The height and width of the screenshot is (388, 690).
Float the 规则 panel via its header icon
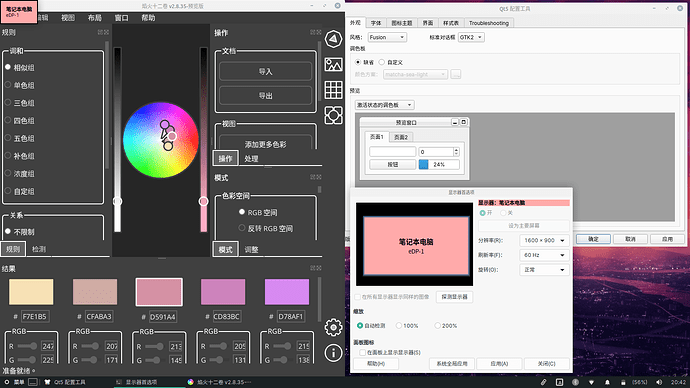point(100,32)
